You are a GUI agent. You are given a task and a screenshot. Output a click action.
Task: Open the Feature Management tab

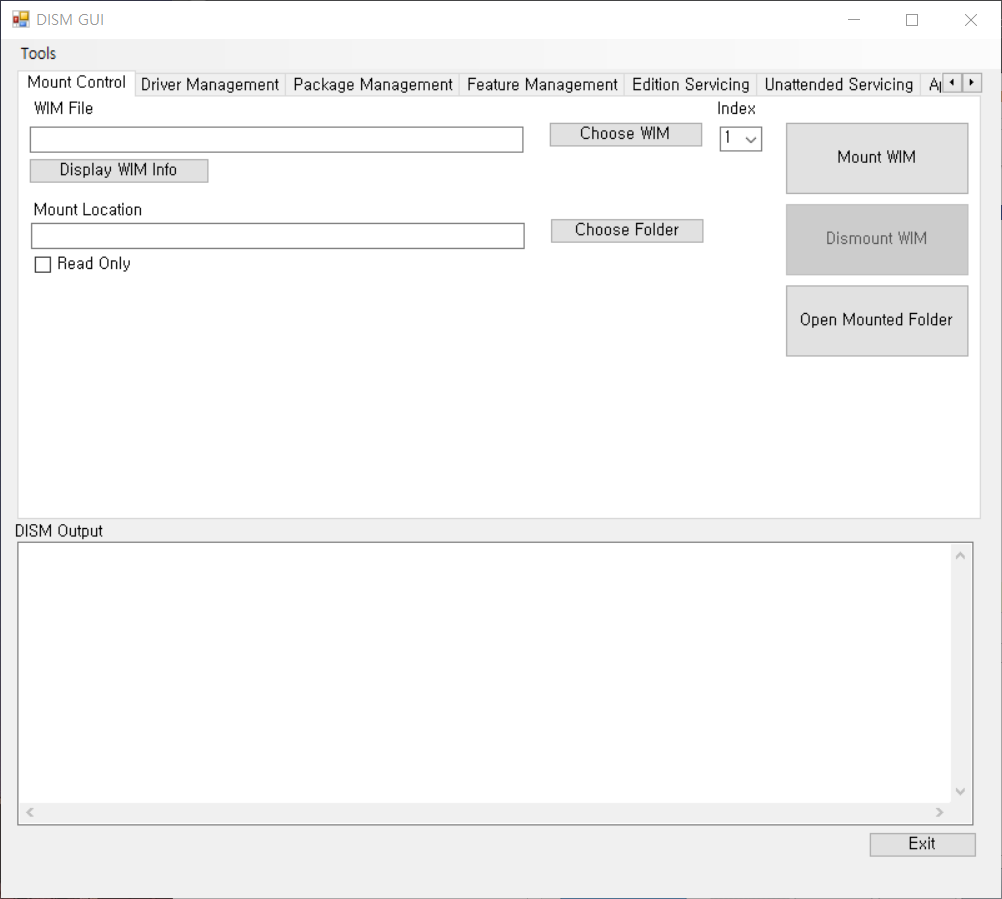[x=542, y=85]
